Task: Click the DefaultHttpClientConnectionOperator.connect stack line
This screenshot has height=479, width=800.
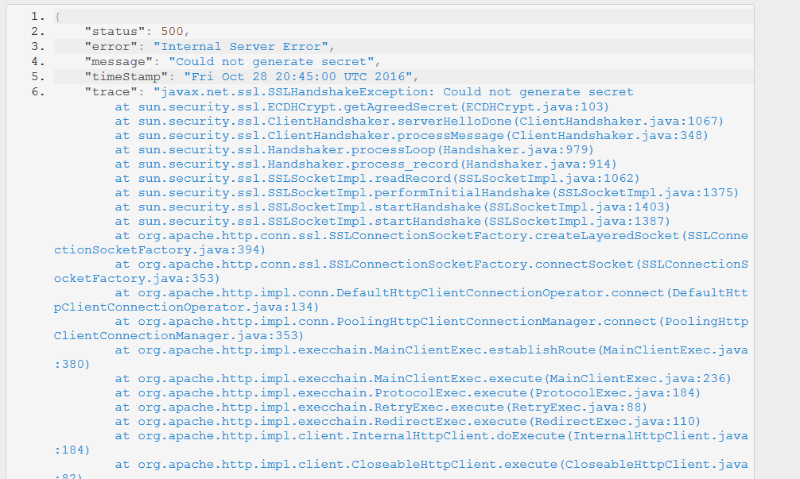Action: pyautogui.click(x=431, y=293)
